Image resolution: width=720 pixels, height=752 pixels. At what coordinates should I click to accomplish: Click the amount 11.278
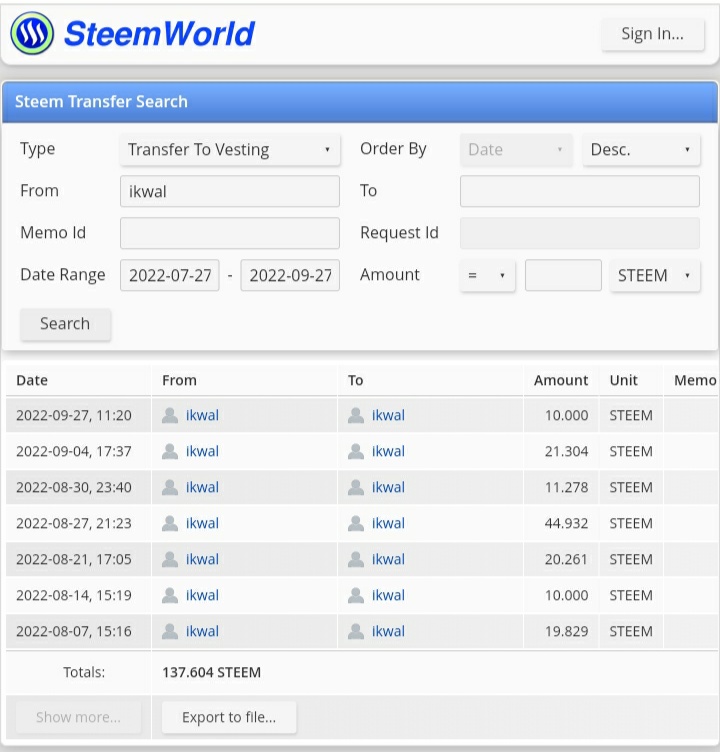tap(567, 487)
